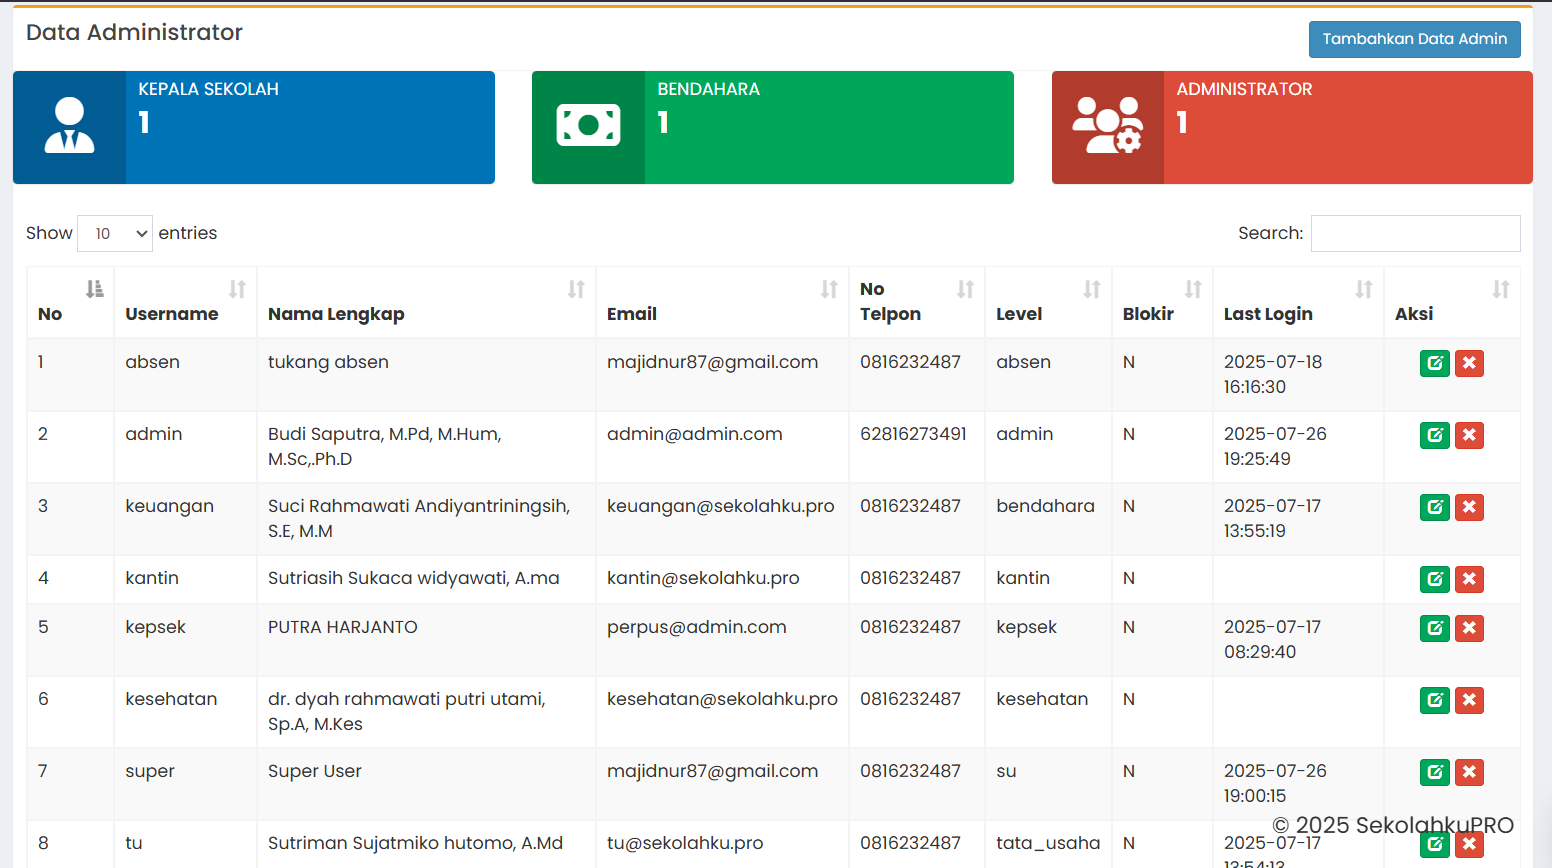Click the Bendahara money bill icon
The image size is (1552, 868).
click(588, 126)
